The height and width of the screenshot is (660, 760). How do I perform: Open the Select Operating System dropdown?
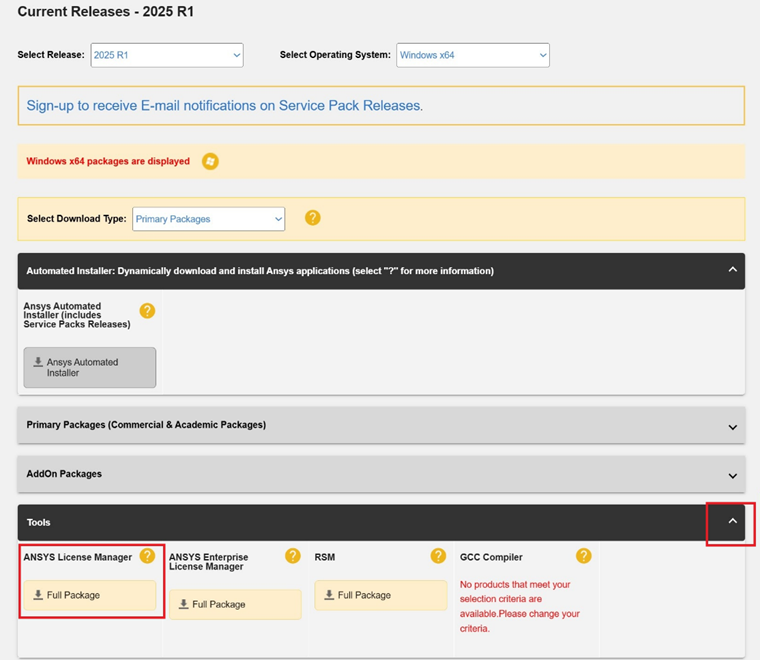(x=473, y=55)
